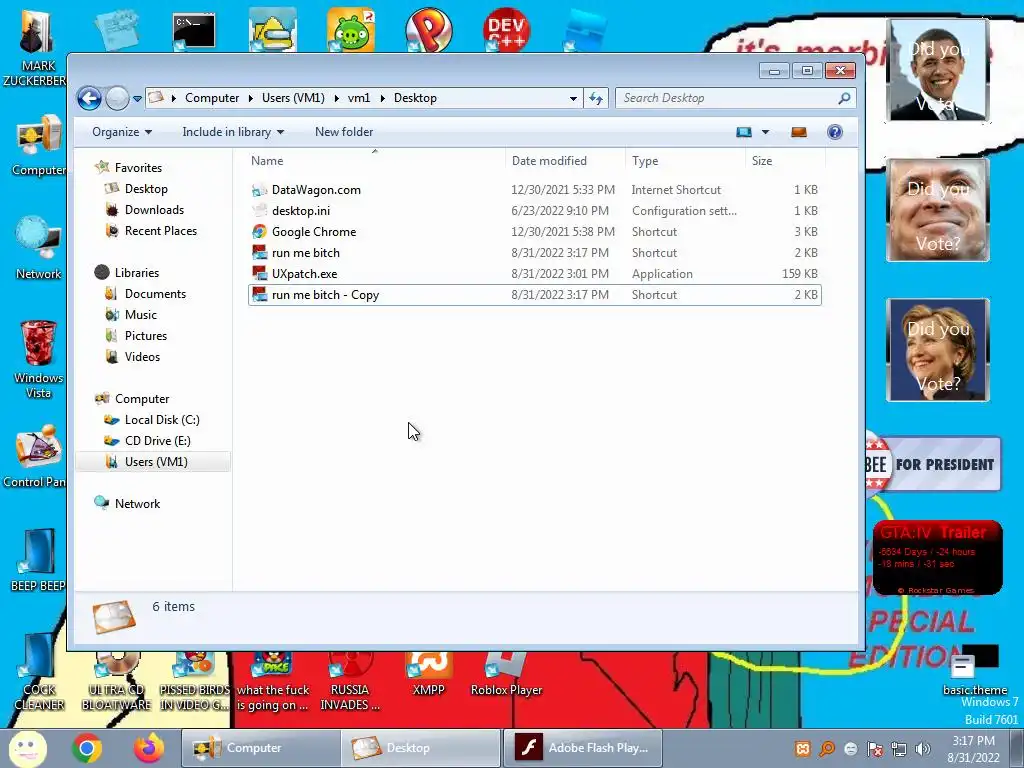Image resolution: width=1024 pixels, height=768 pixels.
Task: Open Explorer Help question mark icon
Action: click(x=835, y=132)
